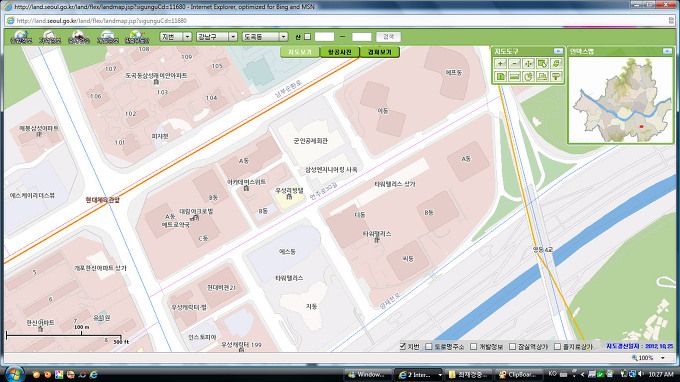Switch to the 항공사진 aerial photo tab
Viewport: 680px width, 382px height.
pos(340,52)
